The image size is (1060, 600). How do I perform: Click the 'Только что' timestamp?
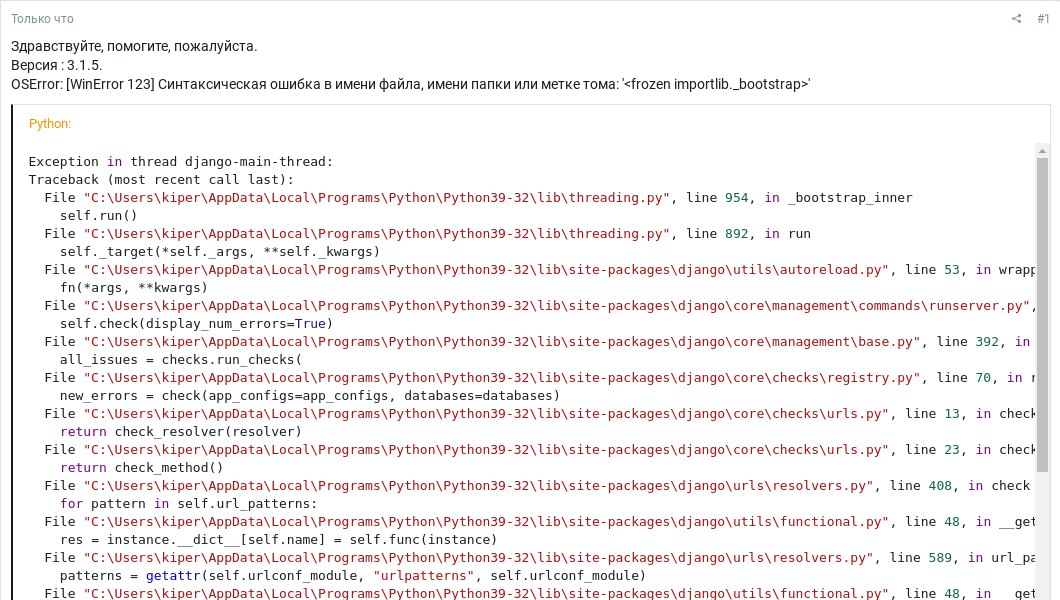(42, 19)
